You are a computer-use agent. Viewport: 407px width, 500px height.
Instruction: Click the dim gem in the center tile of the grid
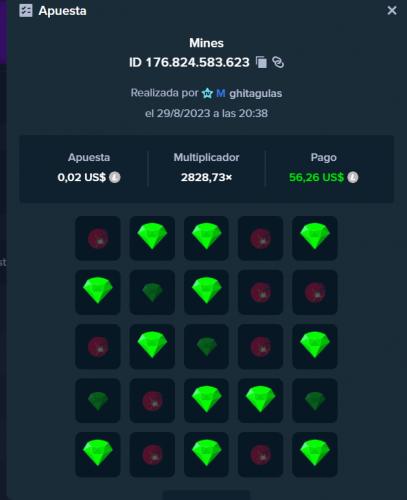pyautogui.click(x=206, y=347)
